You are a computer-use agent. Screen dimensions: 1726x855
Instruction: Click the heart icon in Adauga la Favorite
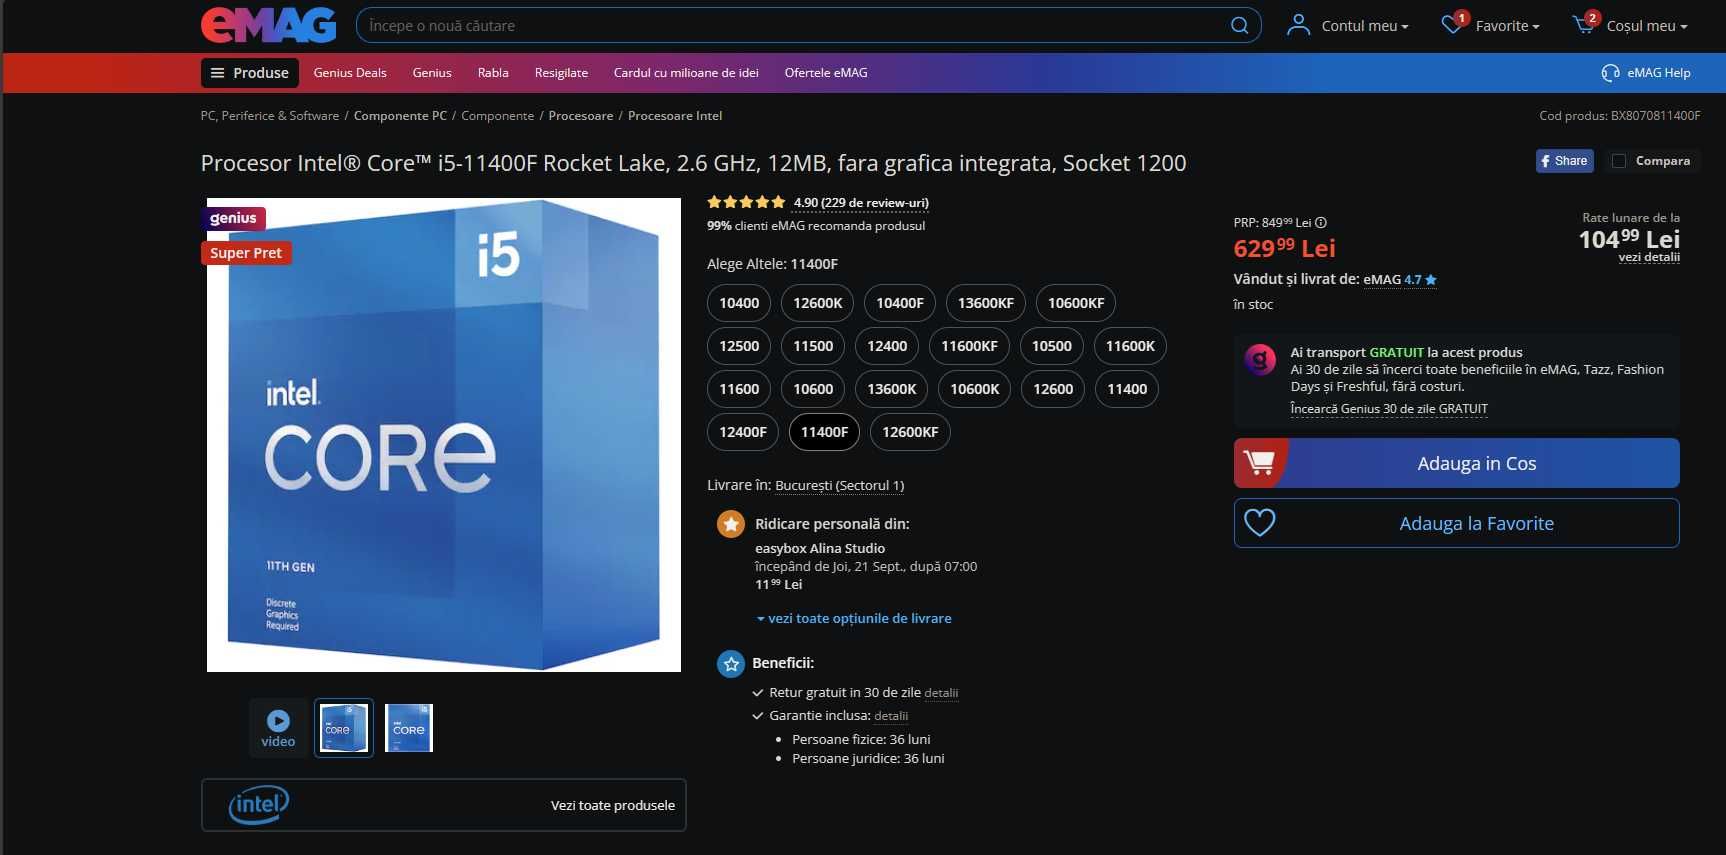pyautogui.click(x=1259, y=523)
